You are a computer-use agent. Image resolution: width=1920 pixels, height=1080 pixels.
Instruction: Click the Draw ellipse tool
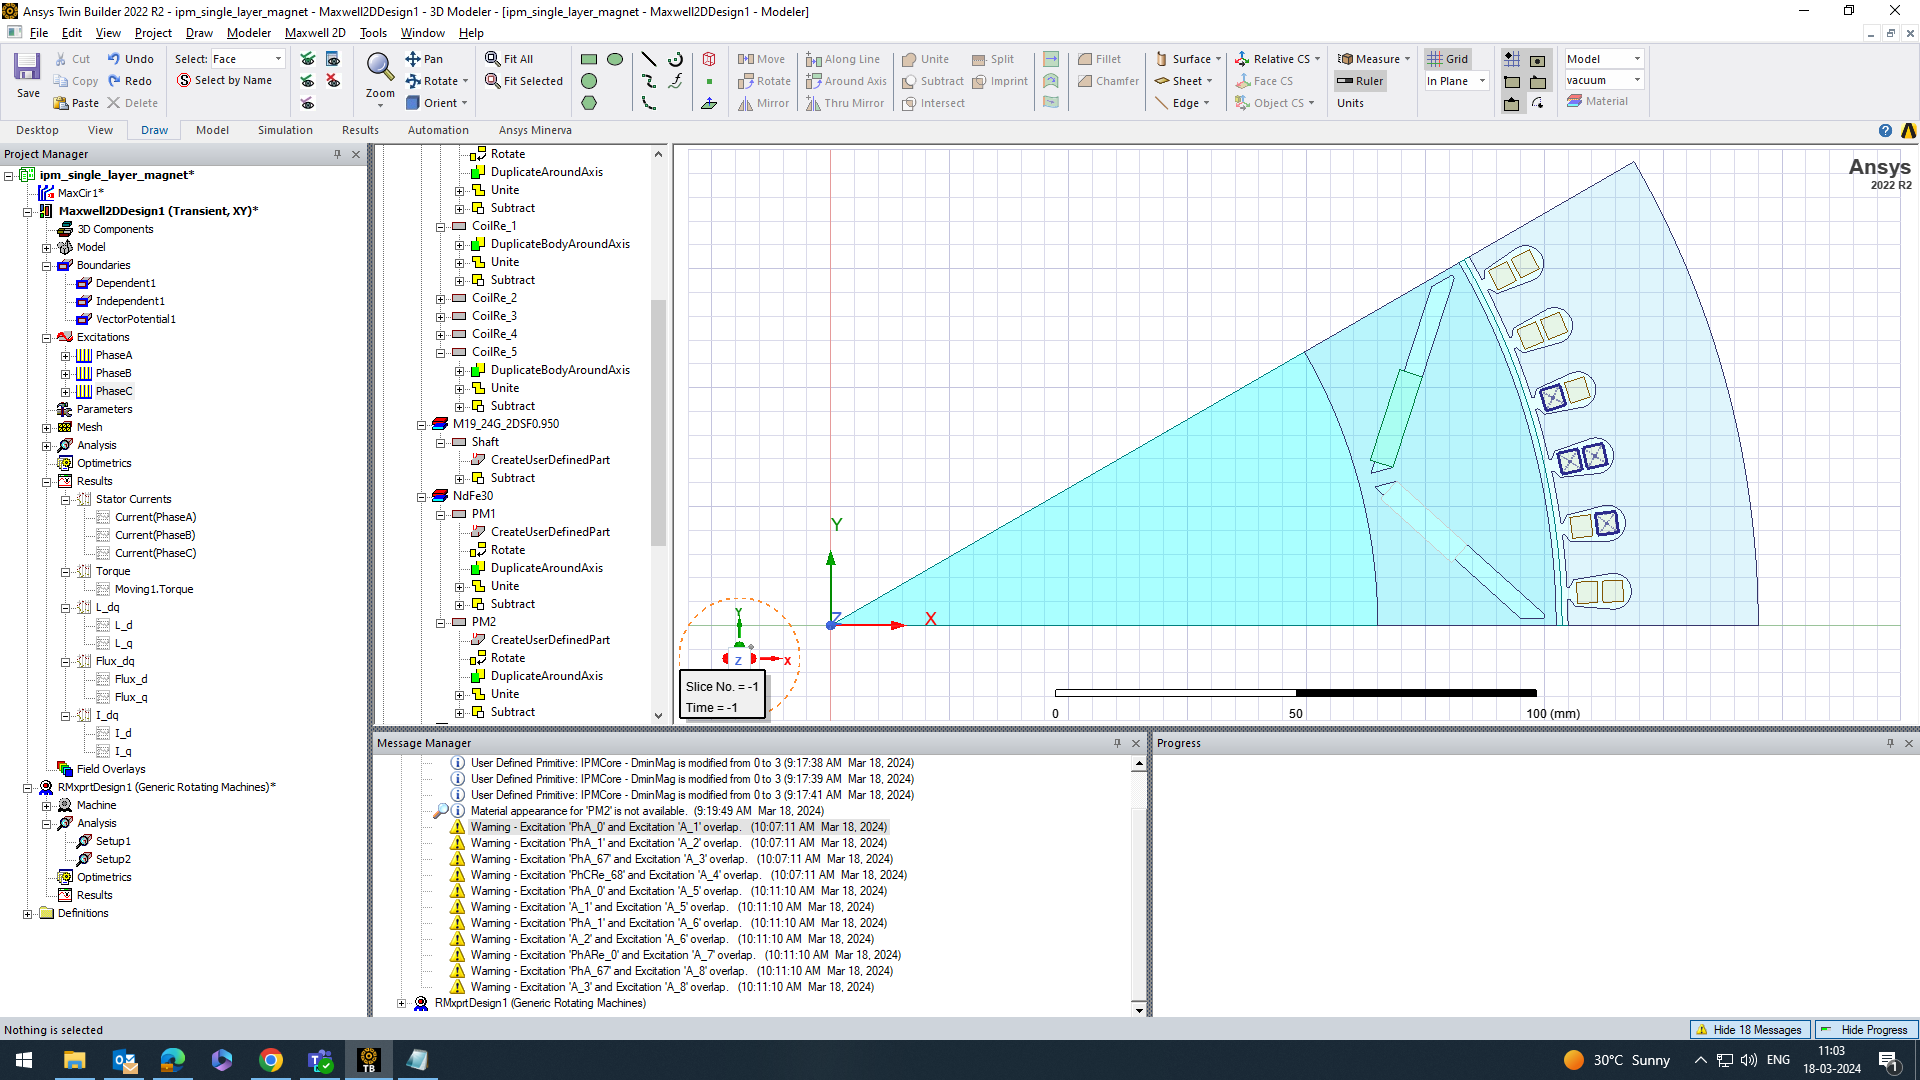[x=615, y=60]
